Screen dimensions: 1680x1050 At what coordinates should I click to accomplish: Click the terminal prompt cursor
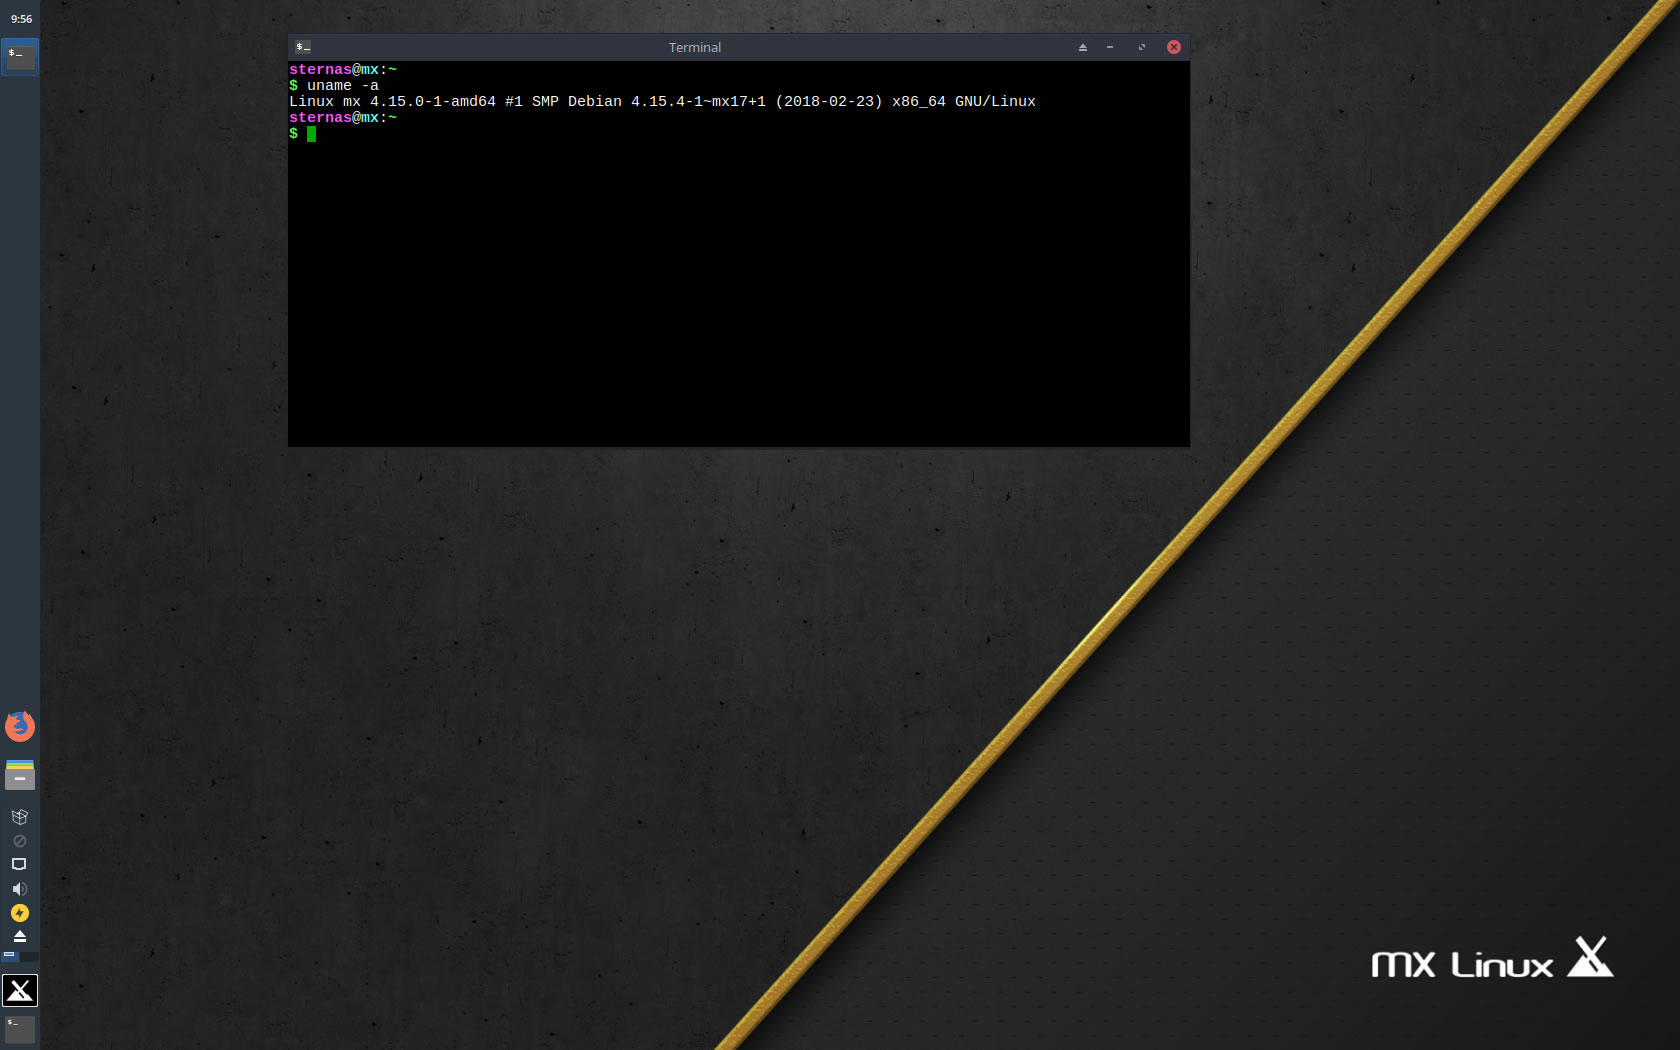(311, 134)
